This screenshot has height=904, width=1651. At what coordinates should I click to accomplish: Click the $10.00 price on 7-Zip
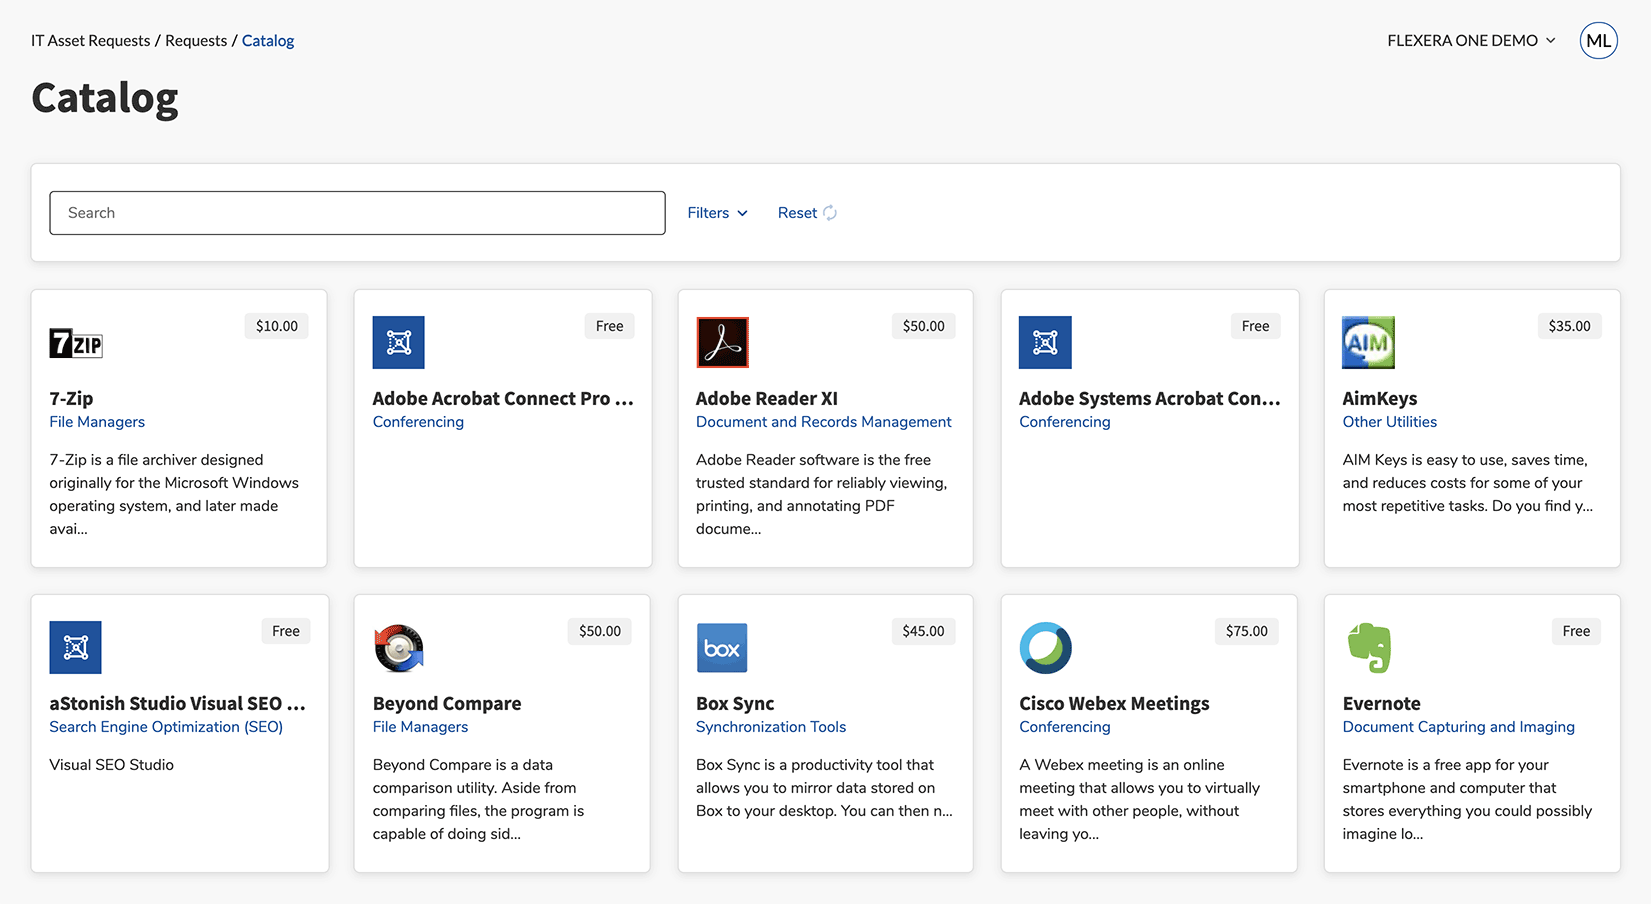pyautogui.click(x=277, y=326)
